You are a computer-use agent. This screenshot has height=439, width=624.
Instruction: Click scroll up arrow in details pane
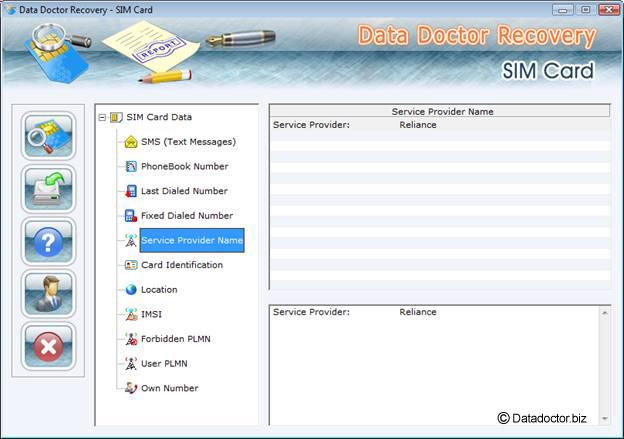pyautogui.click(x=604, y=313)
